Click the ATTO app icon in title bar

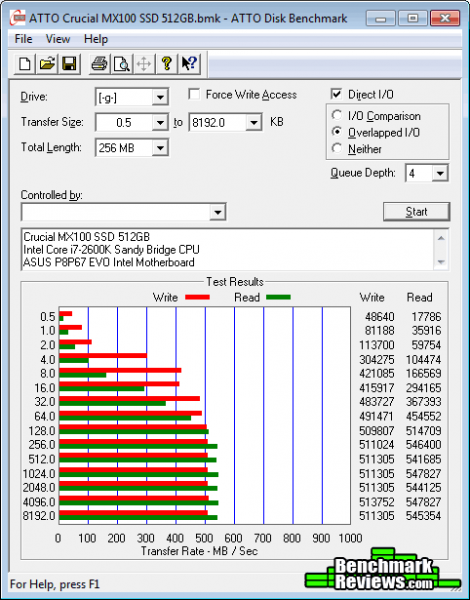pos(17,18)
